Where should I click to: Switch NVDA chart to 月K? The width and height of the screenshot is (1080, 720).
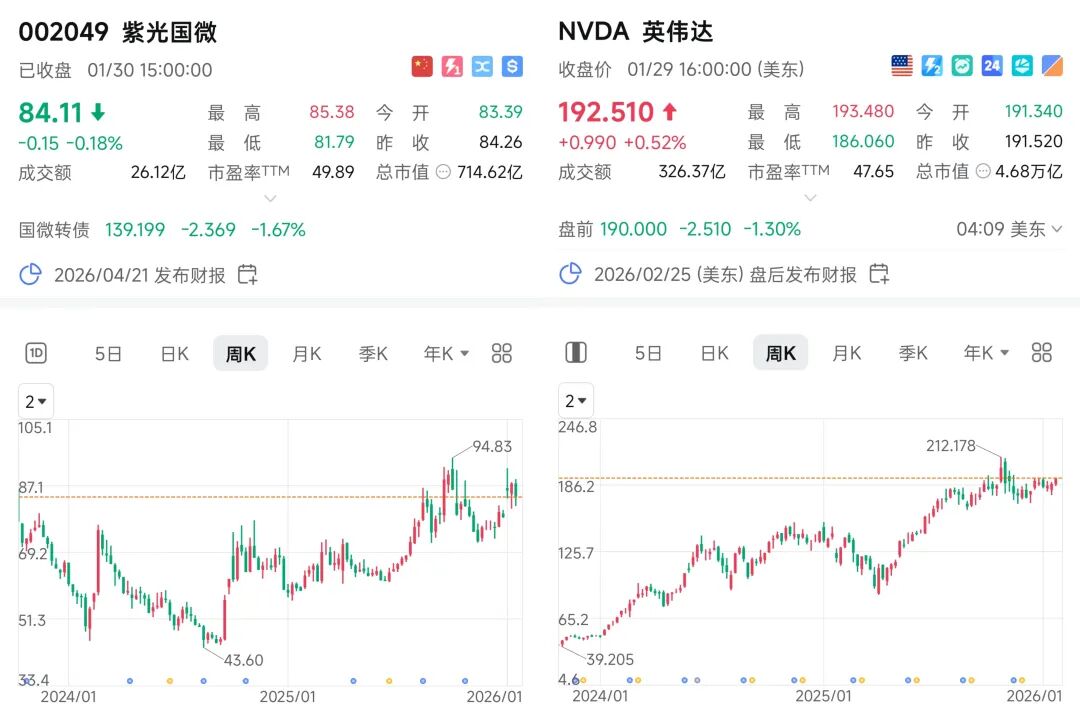click(847, 353)
